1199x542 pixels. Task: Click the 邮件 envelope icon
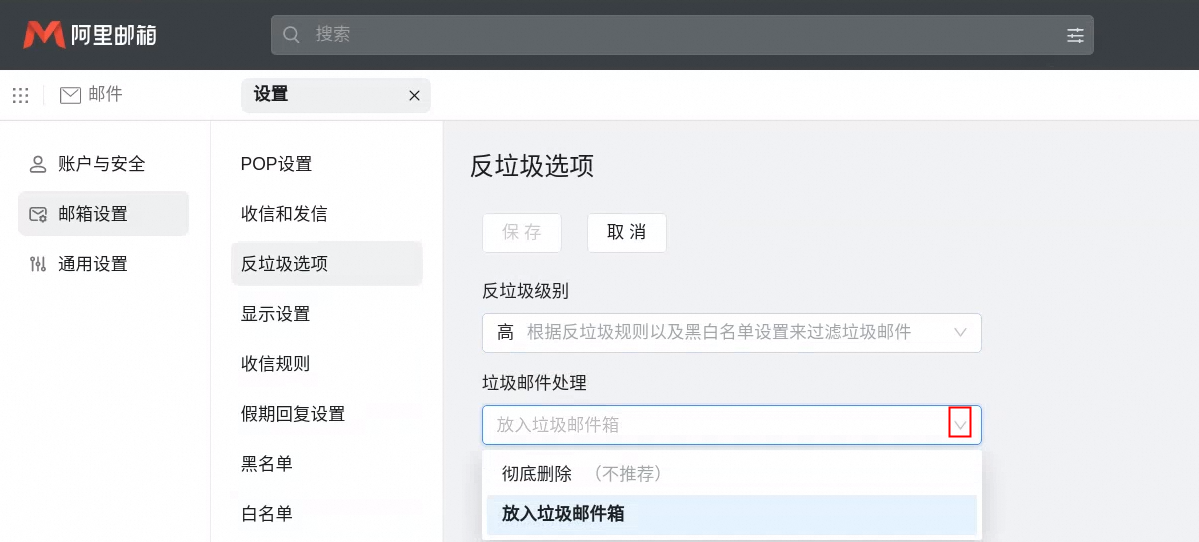tap(70, 95)
